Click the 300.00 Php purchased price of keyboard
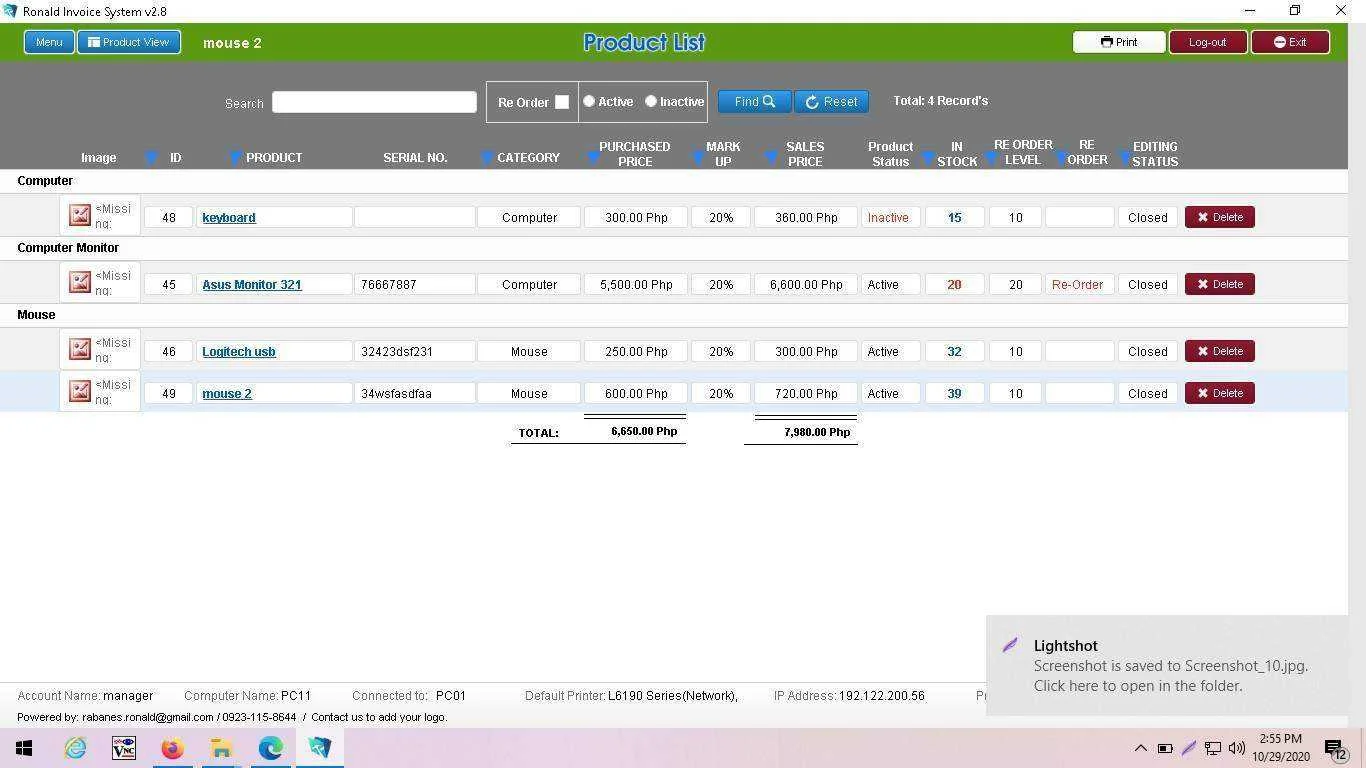 (x=636, y=217)
